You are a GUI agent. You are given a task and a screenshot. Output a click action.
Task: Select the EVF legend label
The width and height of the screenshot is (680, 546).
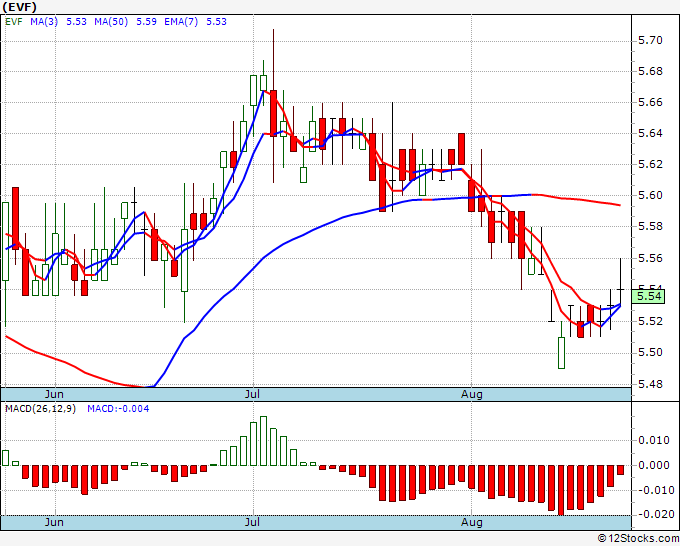click(14, 22)
